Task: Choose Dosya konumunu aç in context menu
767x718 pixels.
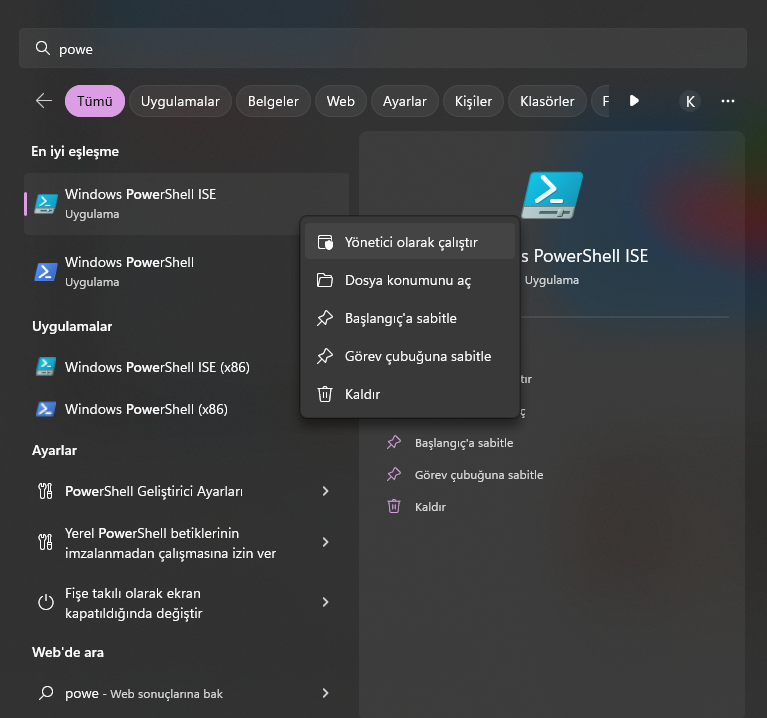Action: 410,280
